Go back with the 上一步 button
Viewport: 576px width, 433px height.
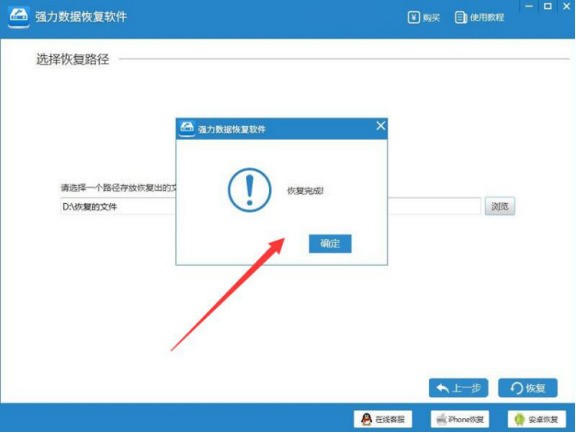(x=458, y=388)
